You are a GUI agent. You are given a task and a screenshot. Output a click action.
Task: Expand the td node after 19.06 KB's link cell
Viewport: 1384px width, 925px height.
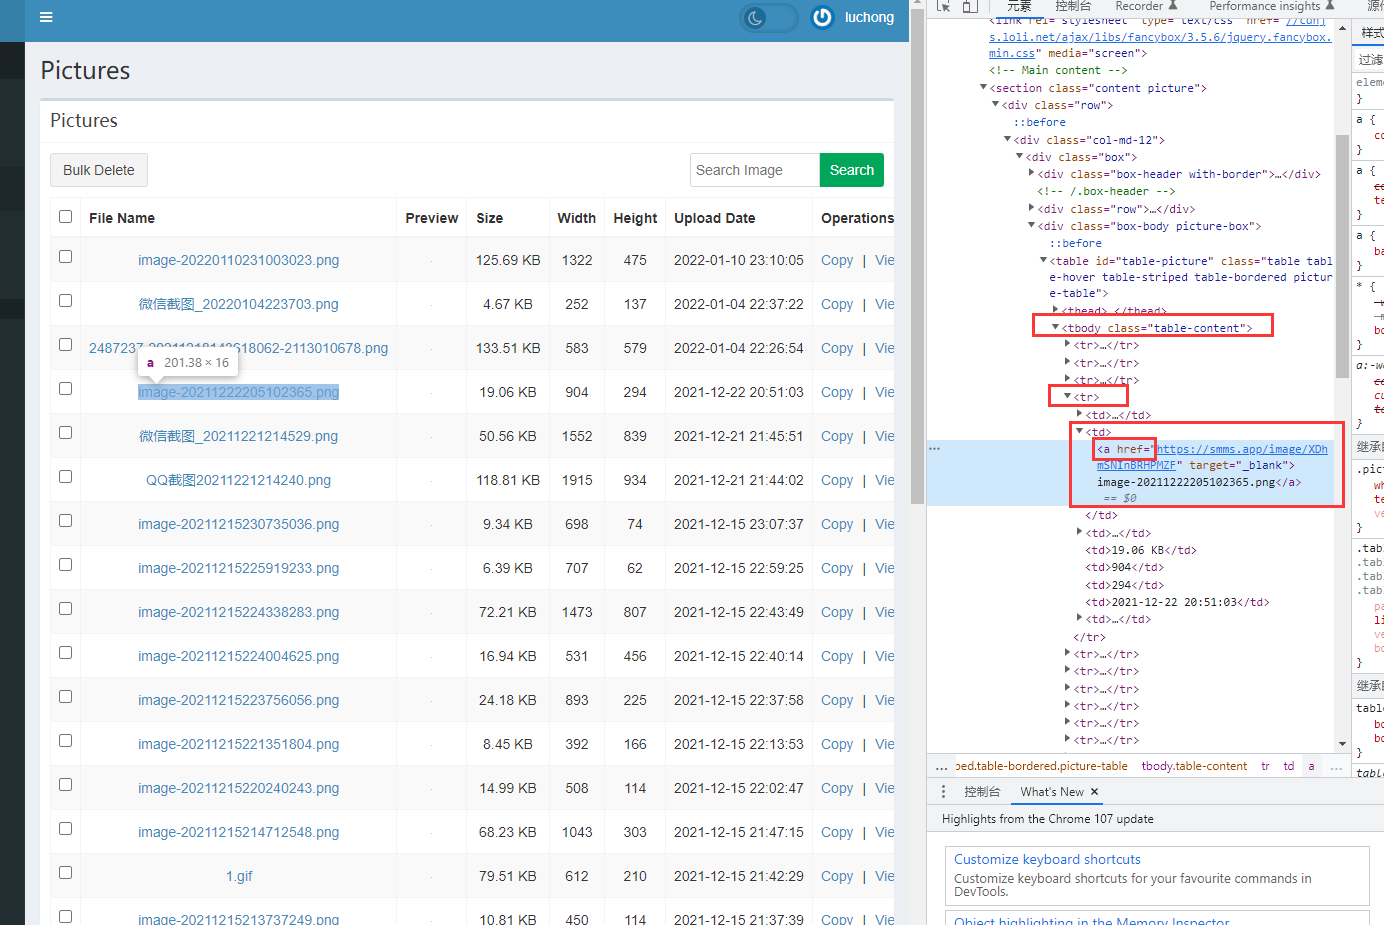coord(1079,533)
